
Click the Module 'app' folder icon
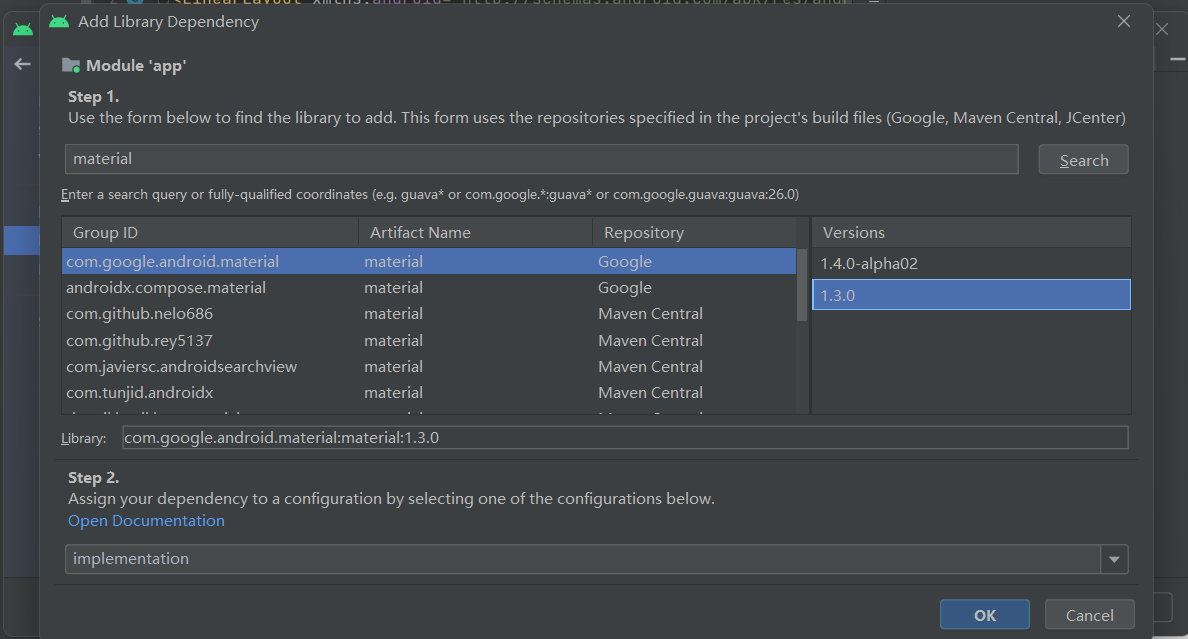tap(71, 66)
